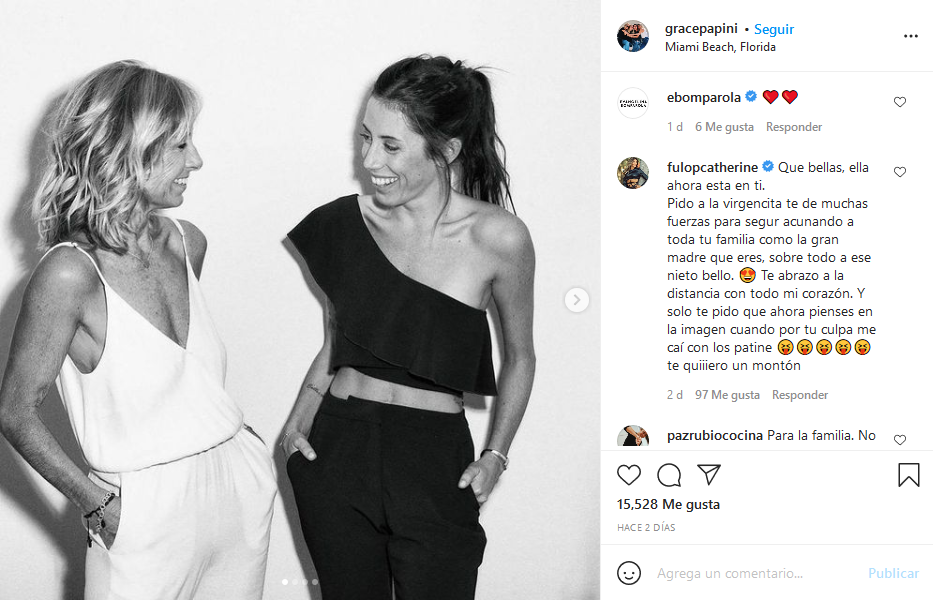
Task: Like ebomparola's comment heart
Action: pyautogui.click(x=900, y=102)
